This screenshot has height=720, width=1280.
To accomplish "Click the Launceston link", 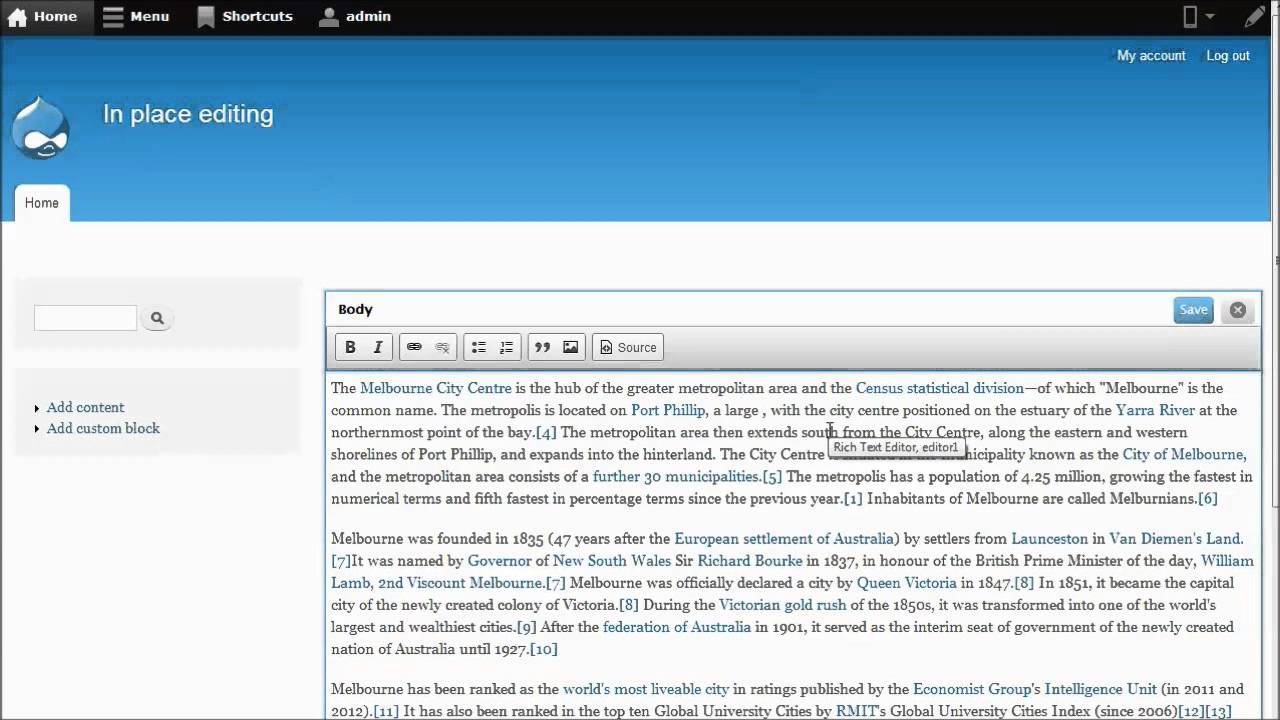I will (1049, 538).
